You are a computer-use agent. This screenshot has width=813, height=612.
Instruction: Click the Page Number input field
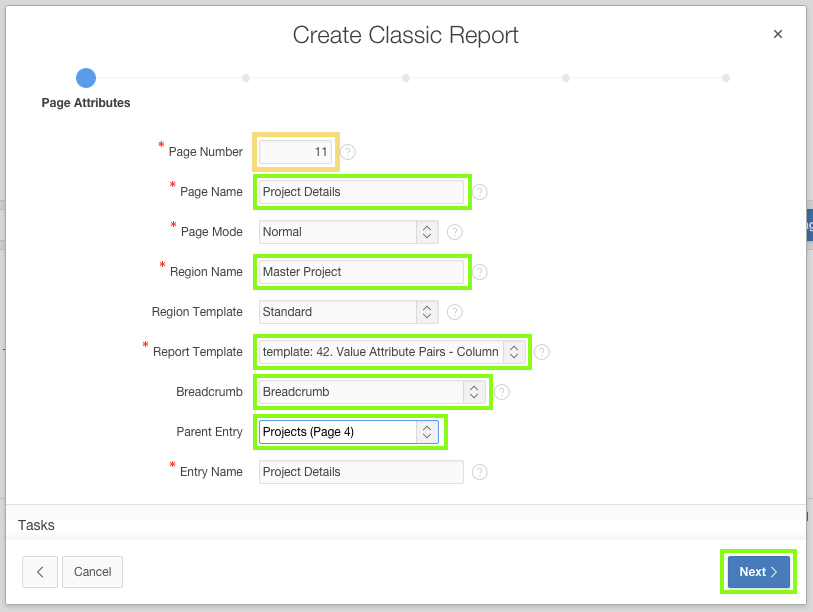tap(295, 152)
